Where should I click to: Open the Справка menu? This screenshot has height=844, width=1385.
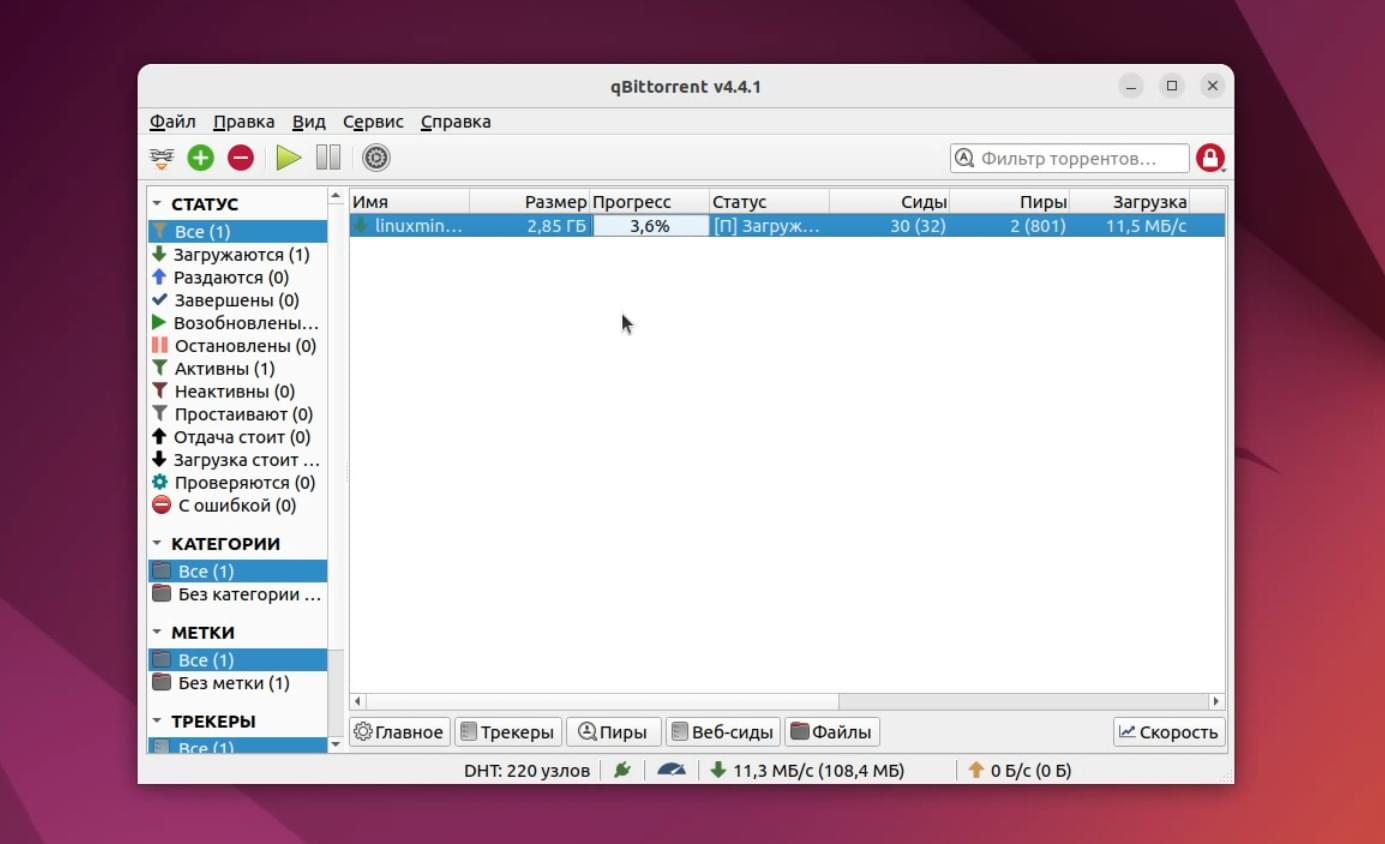coord(456,122)
